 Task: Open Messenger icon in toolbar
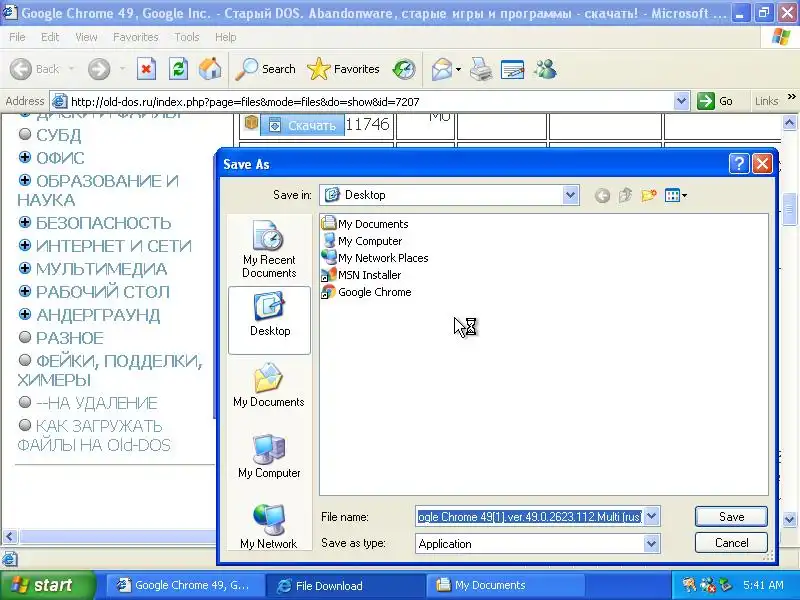(x=545, y=69)
